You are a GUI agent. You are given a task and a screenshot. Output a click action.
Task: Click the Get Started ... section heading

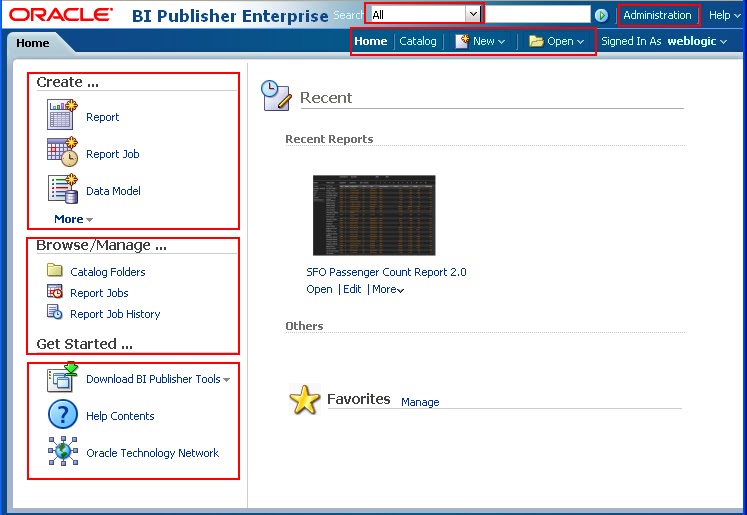coord(85,344)
